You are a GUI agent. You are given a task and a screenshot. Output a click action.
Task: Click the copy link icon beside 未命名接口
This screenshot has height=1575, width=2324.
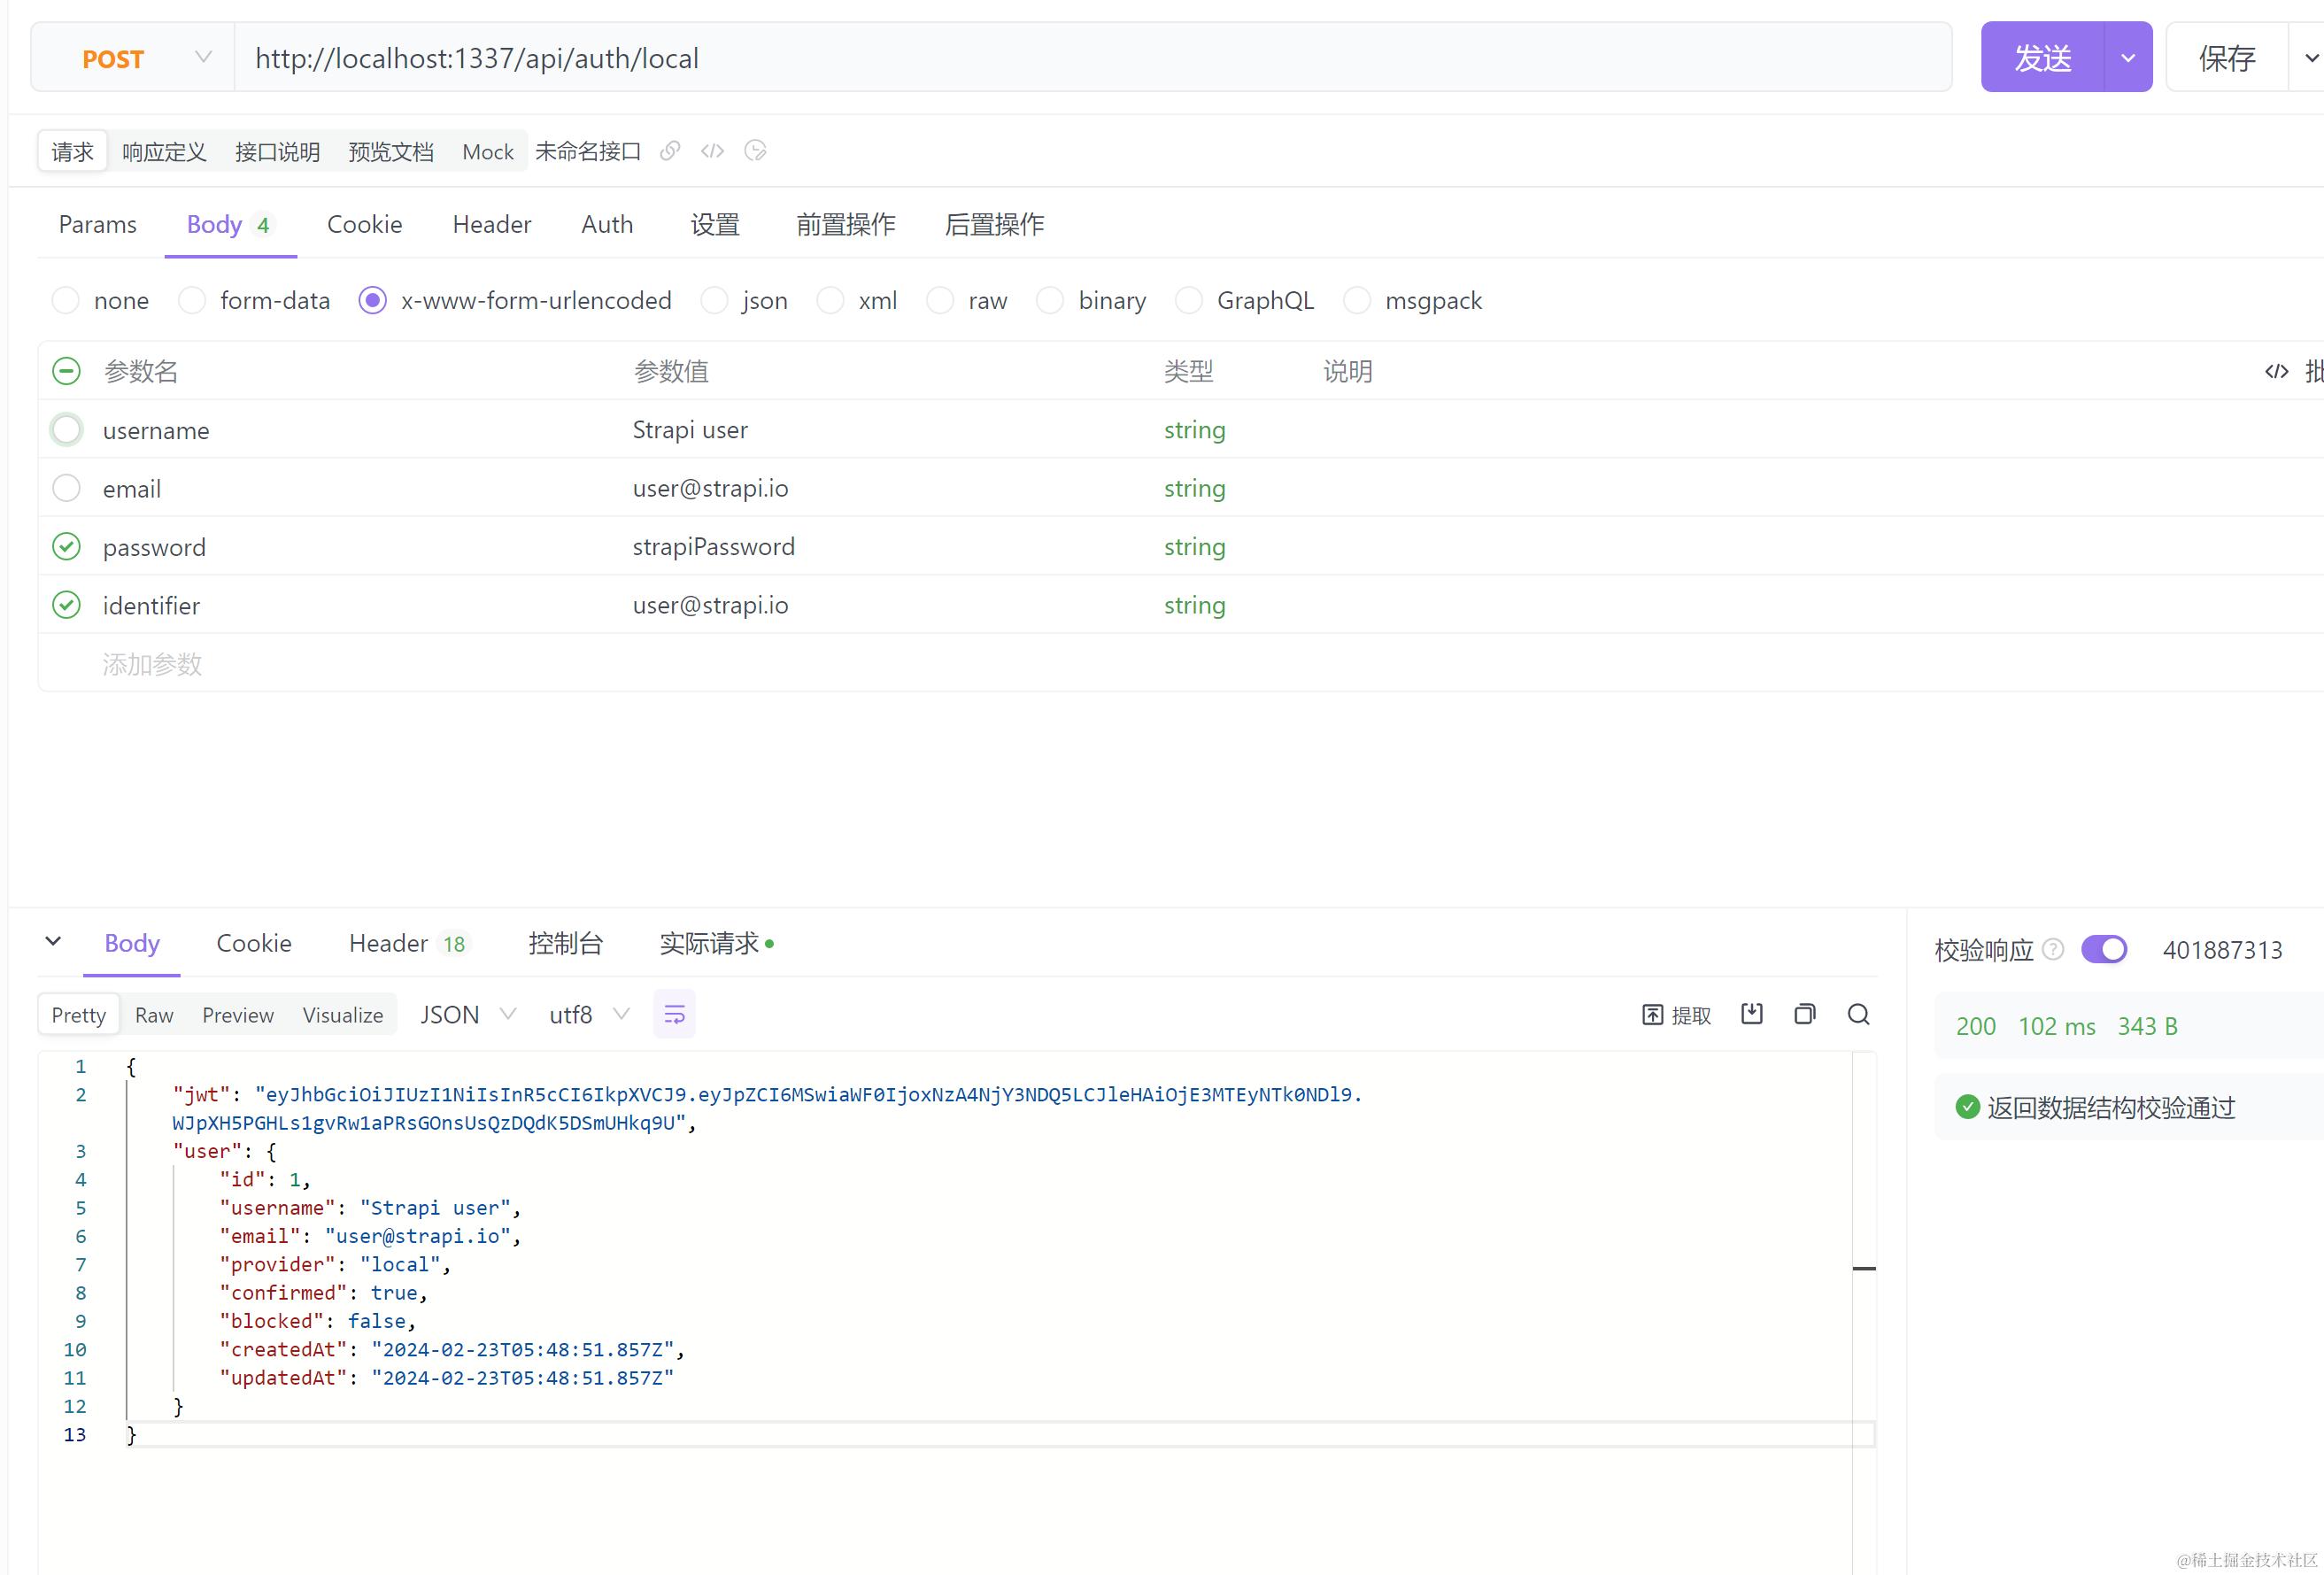[x=670, y=151]
